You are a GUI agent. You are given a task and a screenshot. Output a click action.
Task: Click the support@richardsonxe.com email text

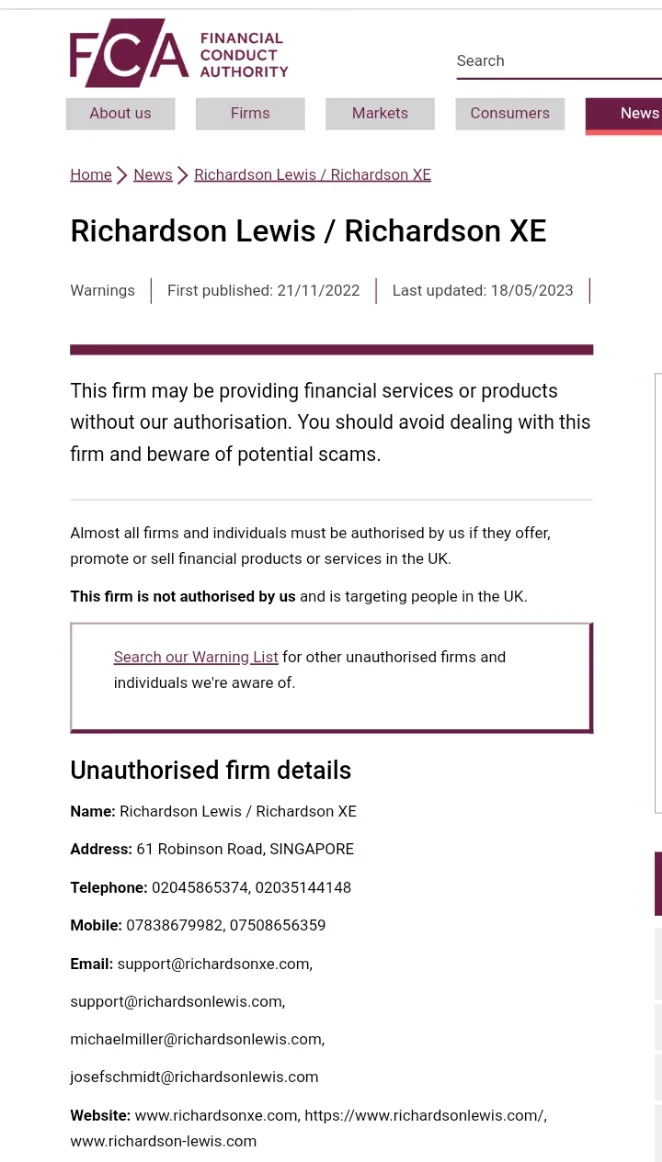[215, 964]
